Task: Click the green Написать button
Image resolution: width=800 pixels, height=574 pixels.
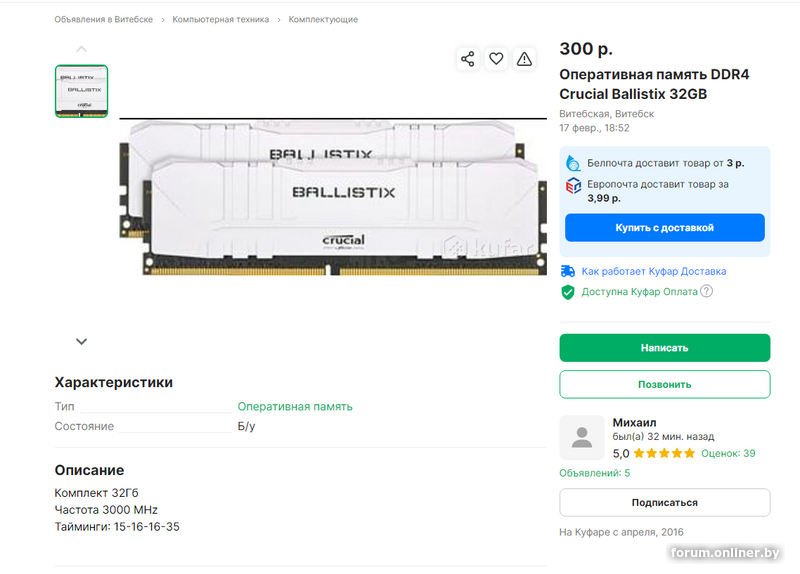Action: [664, 348]
